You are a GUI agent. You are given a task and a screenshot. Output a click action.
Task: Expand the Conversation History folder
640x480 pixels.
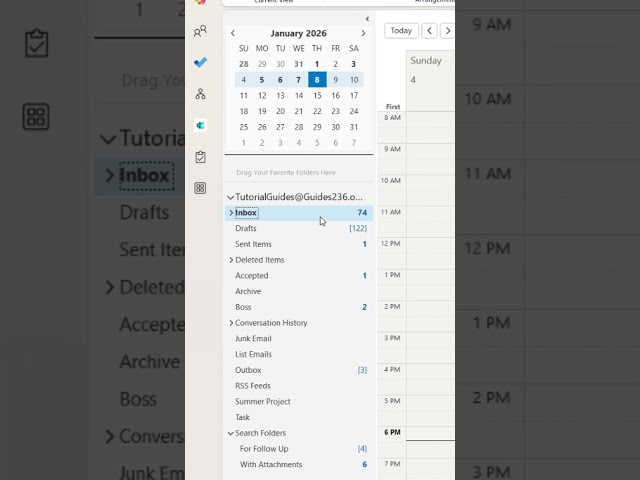tap(231, 323)
